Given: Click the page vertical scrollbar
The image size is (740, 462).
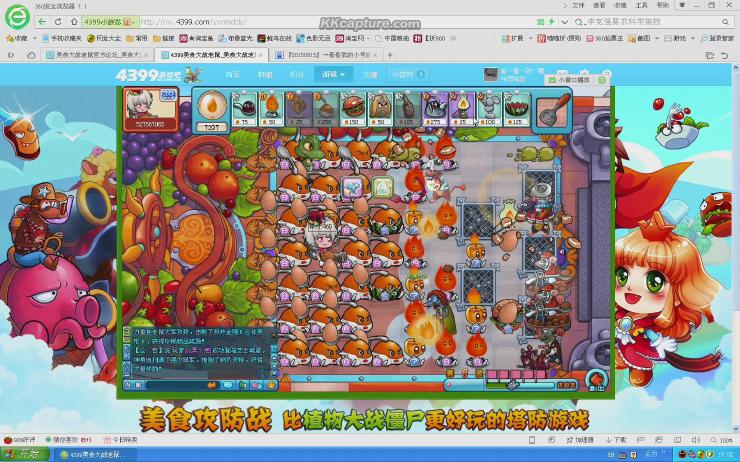Looking at the screenshot, I should pos(736,248).
